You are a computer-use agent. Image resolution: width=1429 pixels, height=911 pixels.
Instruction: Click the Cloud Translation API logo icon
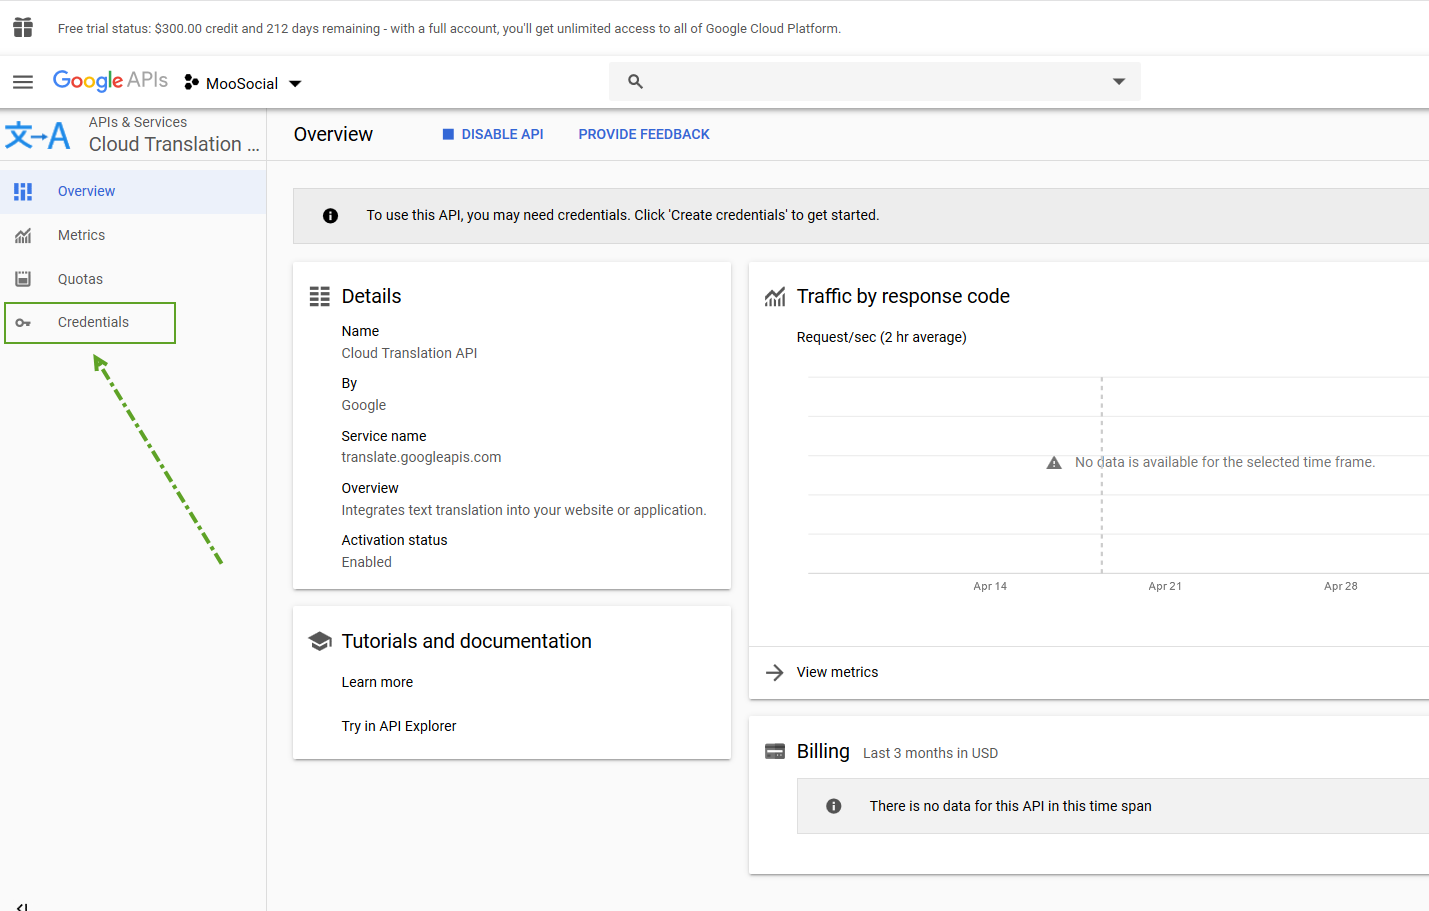pos(38,135)
